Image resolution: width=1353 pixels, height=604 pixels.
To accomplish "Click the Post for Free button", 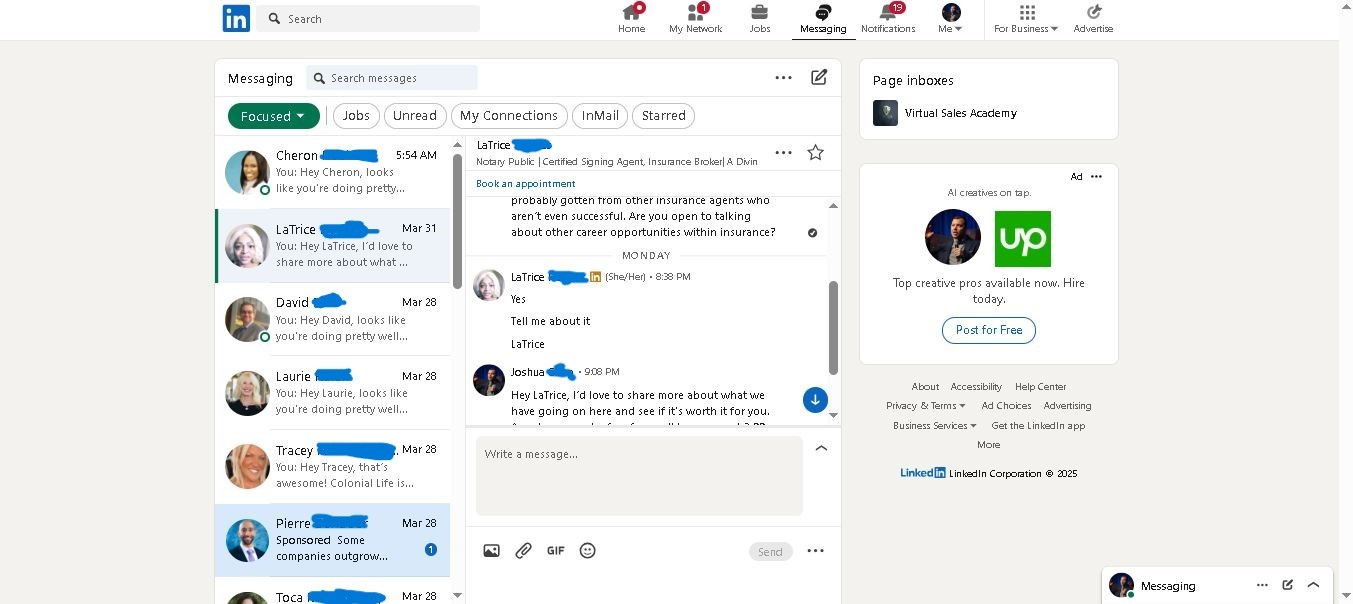I will (989, 330).
